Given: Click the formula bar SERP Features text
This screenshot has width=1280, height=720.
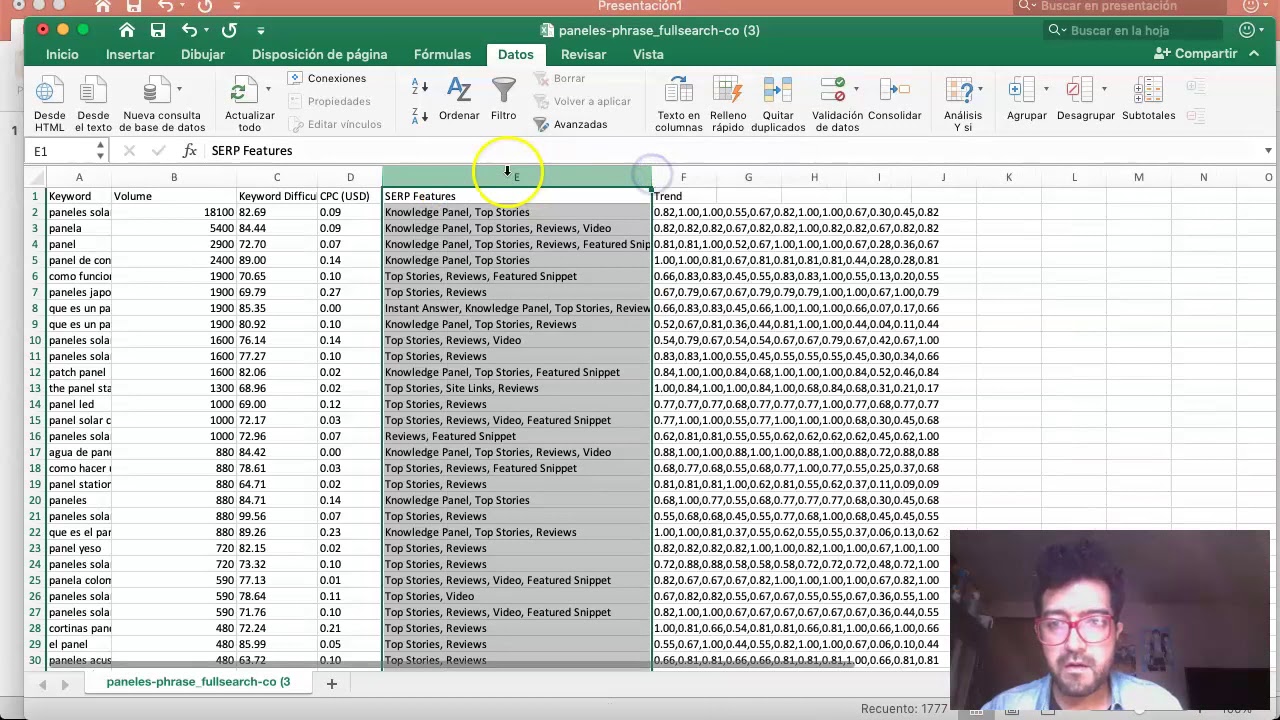Looking at the screenshot, I should pyautogui.click(x=252, y=151).
